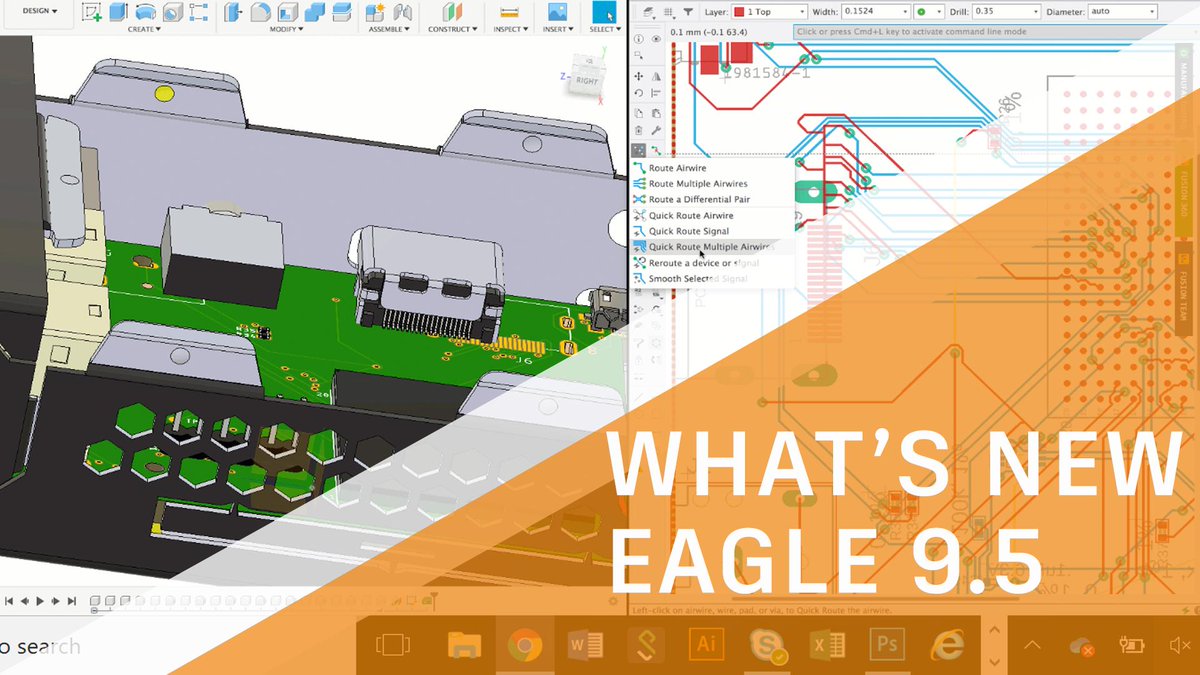1200x675 pixels.
Task: Choose Quick Route Airwire
Action: tap(711, 216)
